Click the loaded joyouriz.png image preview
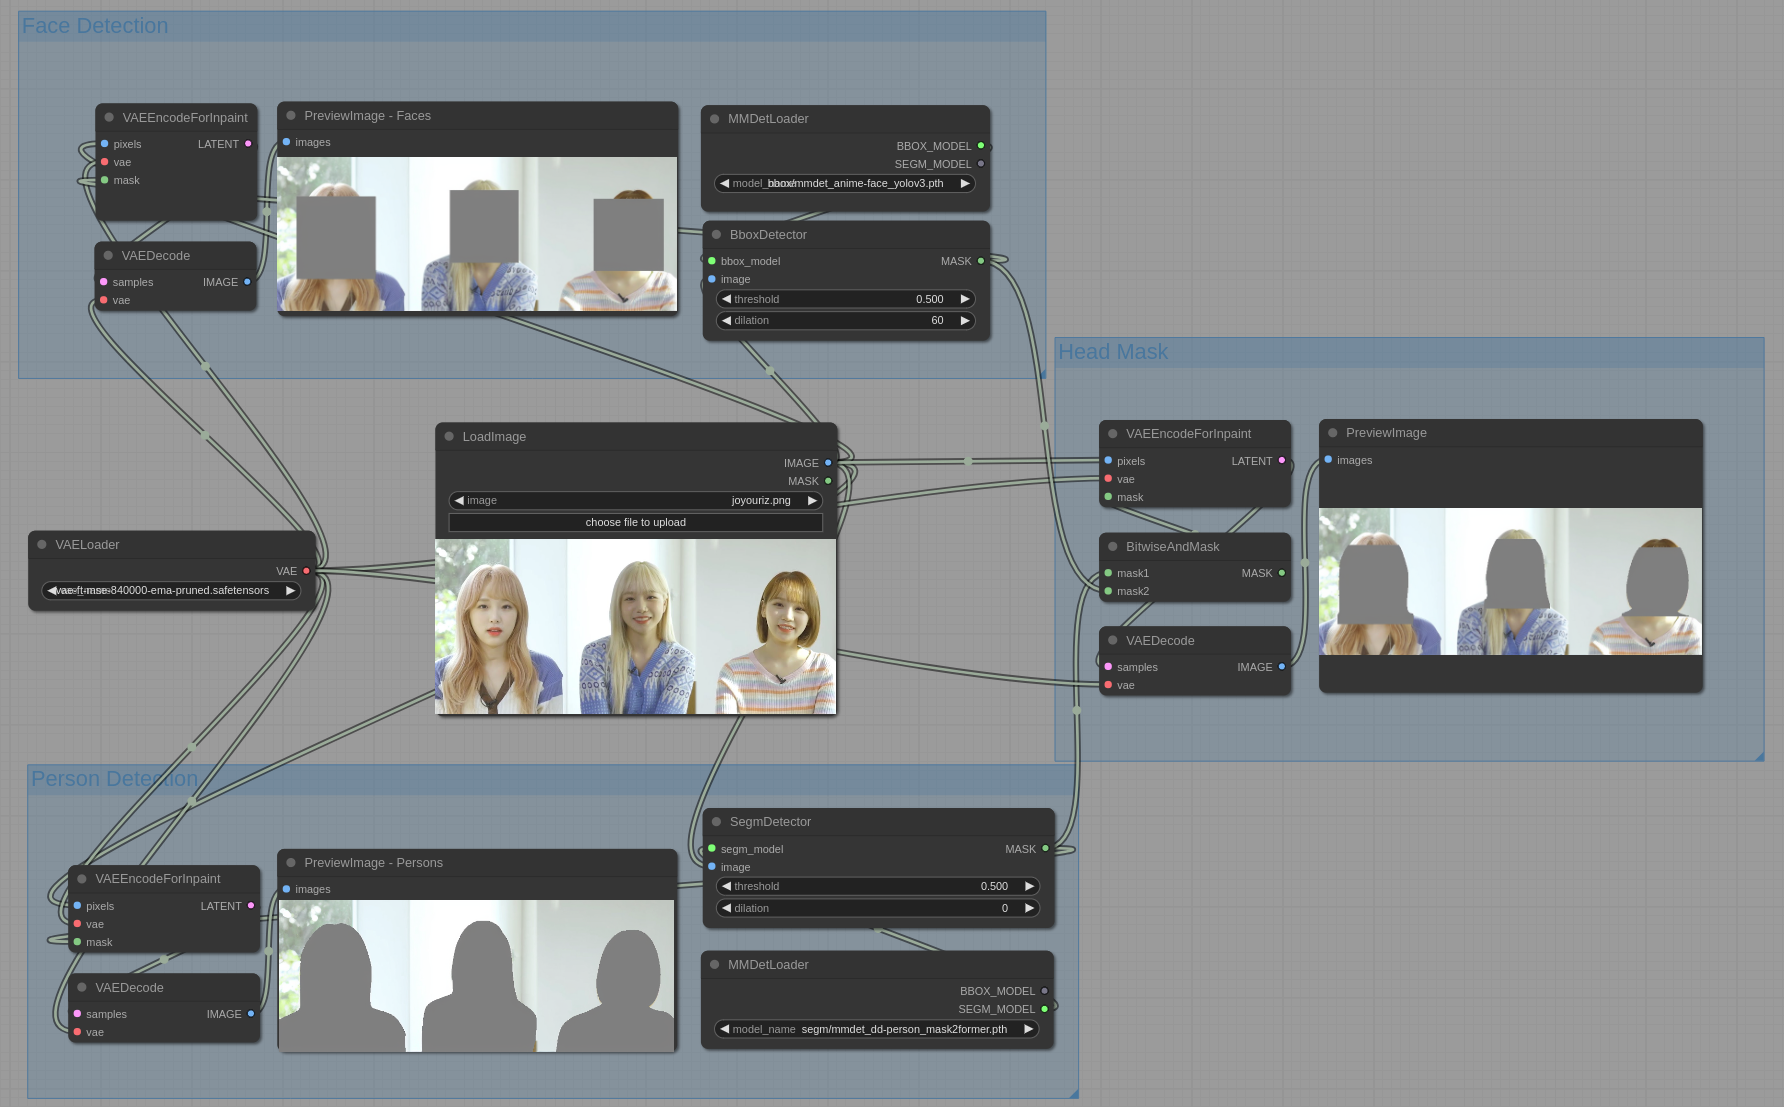 click(x=636, y=627)
